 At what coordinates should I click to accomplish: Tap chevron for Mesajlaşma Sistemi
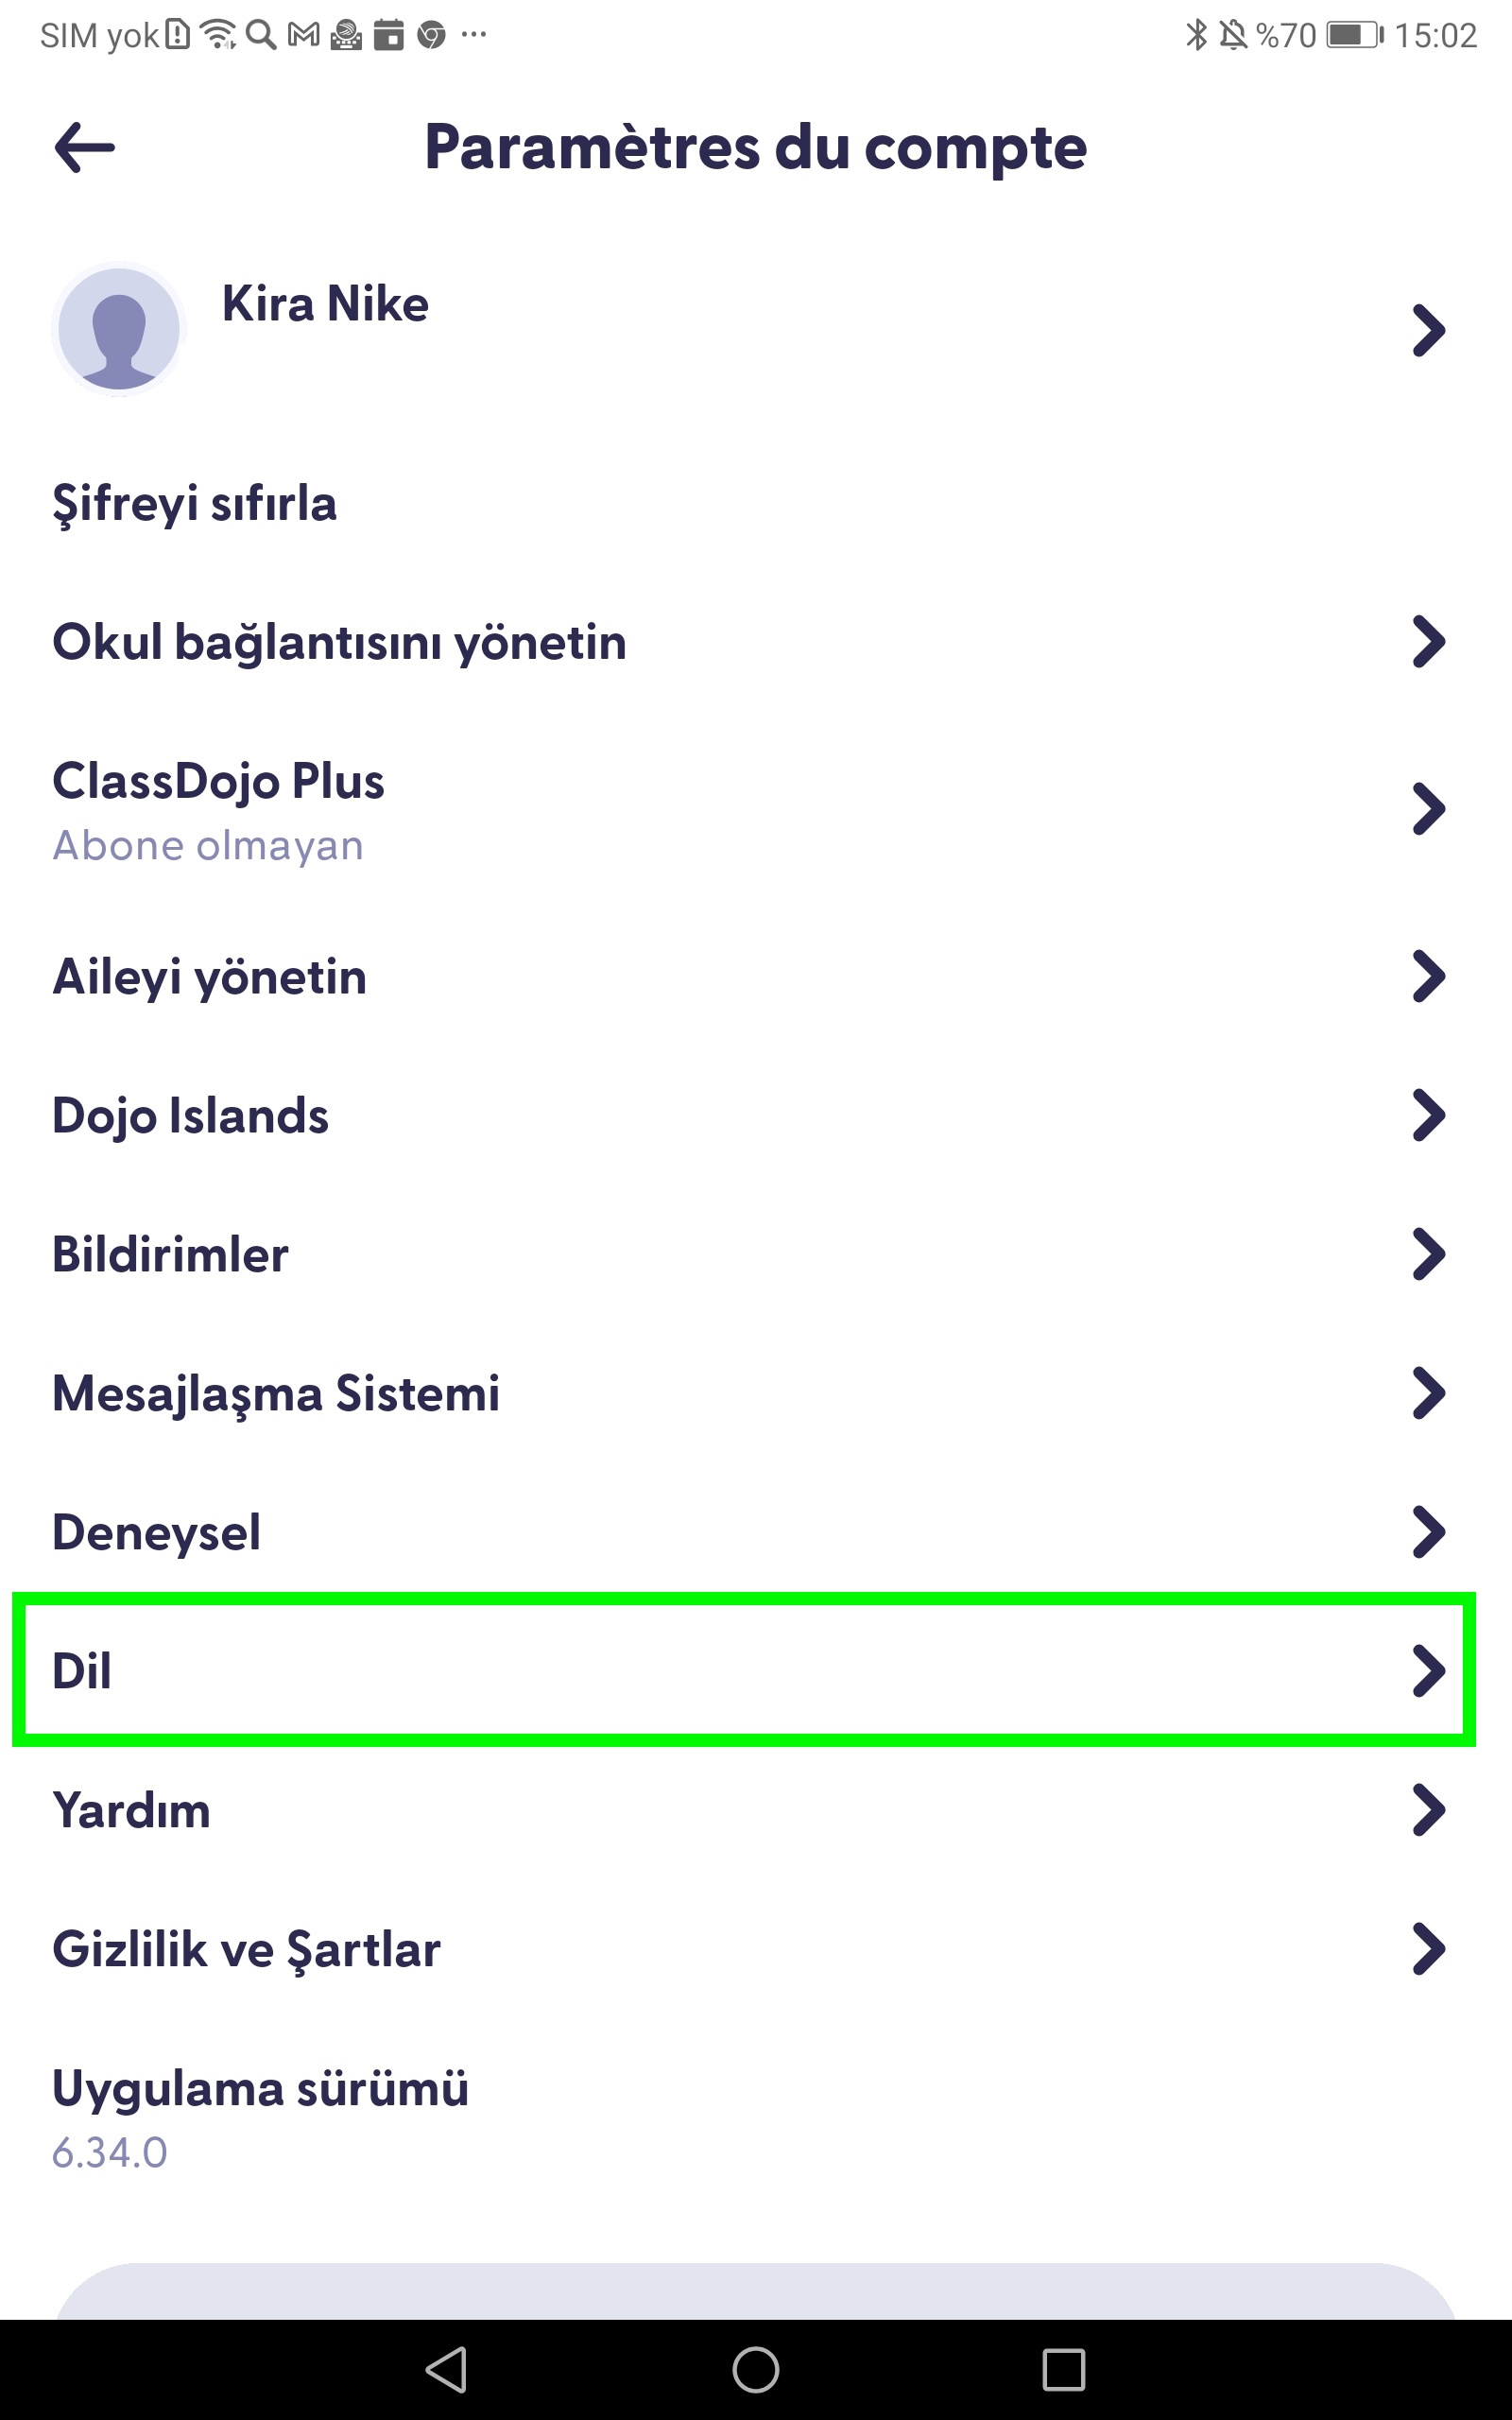(x=1428, y=1393)
